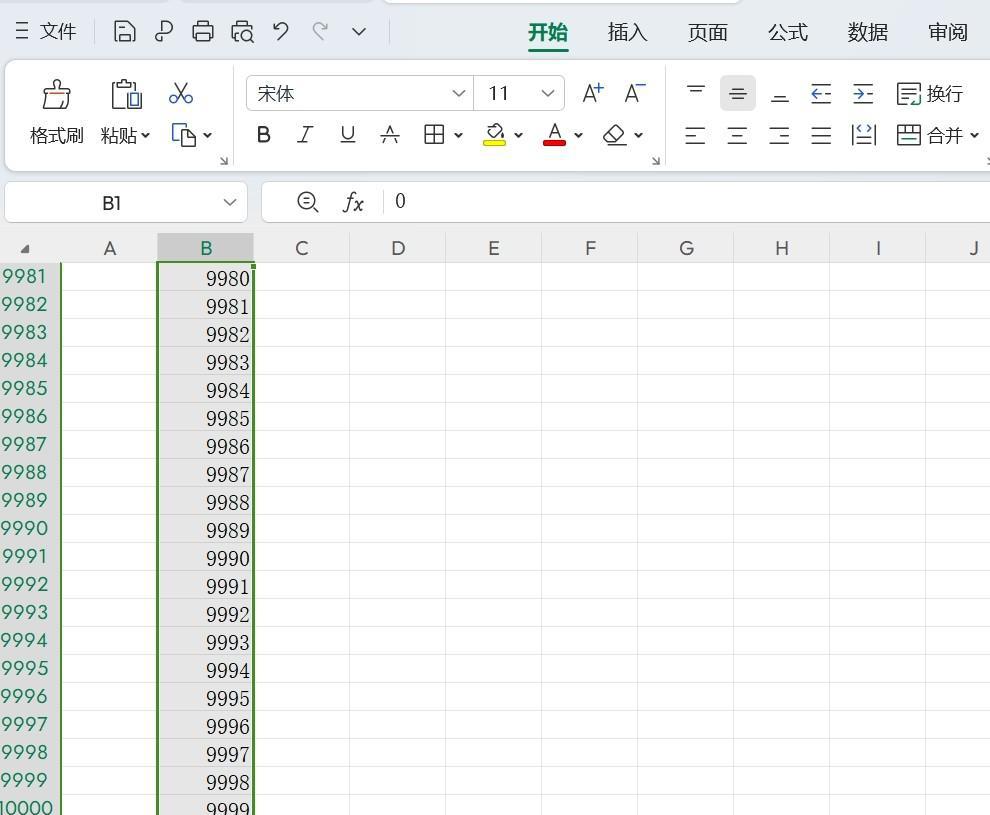Expand the borders dropdown arrow
Screen dimensions: 990x815
458,134
